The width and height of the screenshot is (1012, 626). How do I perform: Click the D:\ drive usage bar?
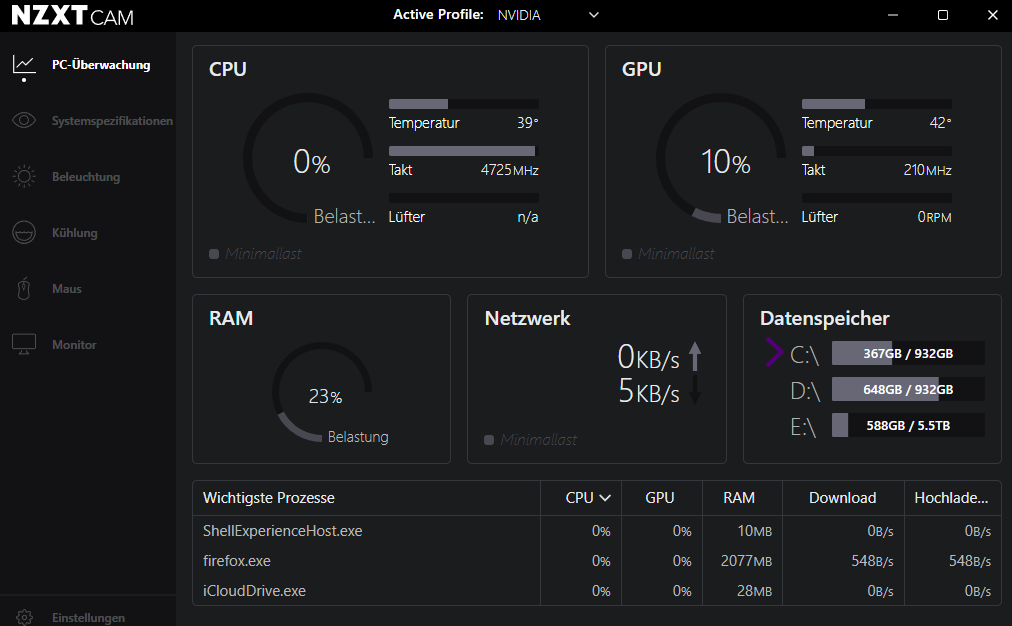908,389
